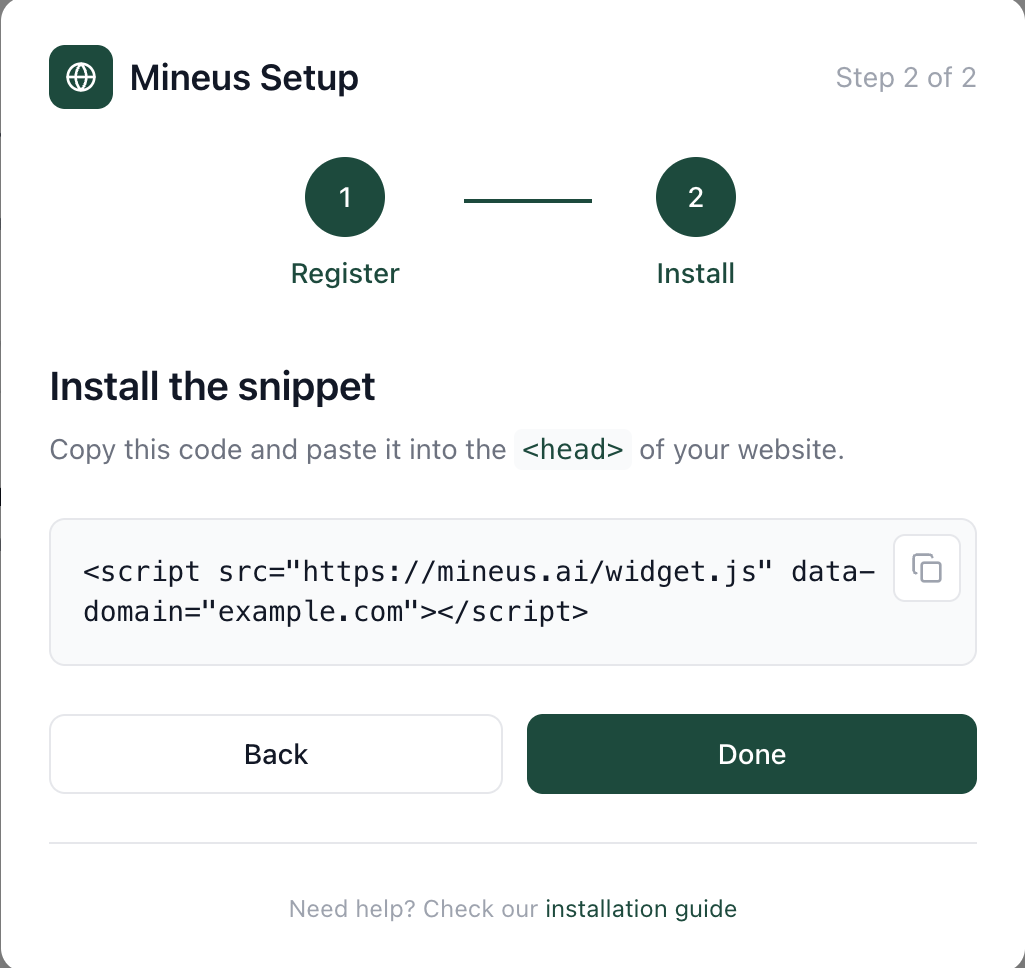Select the Register step

click(344, 273)
